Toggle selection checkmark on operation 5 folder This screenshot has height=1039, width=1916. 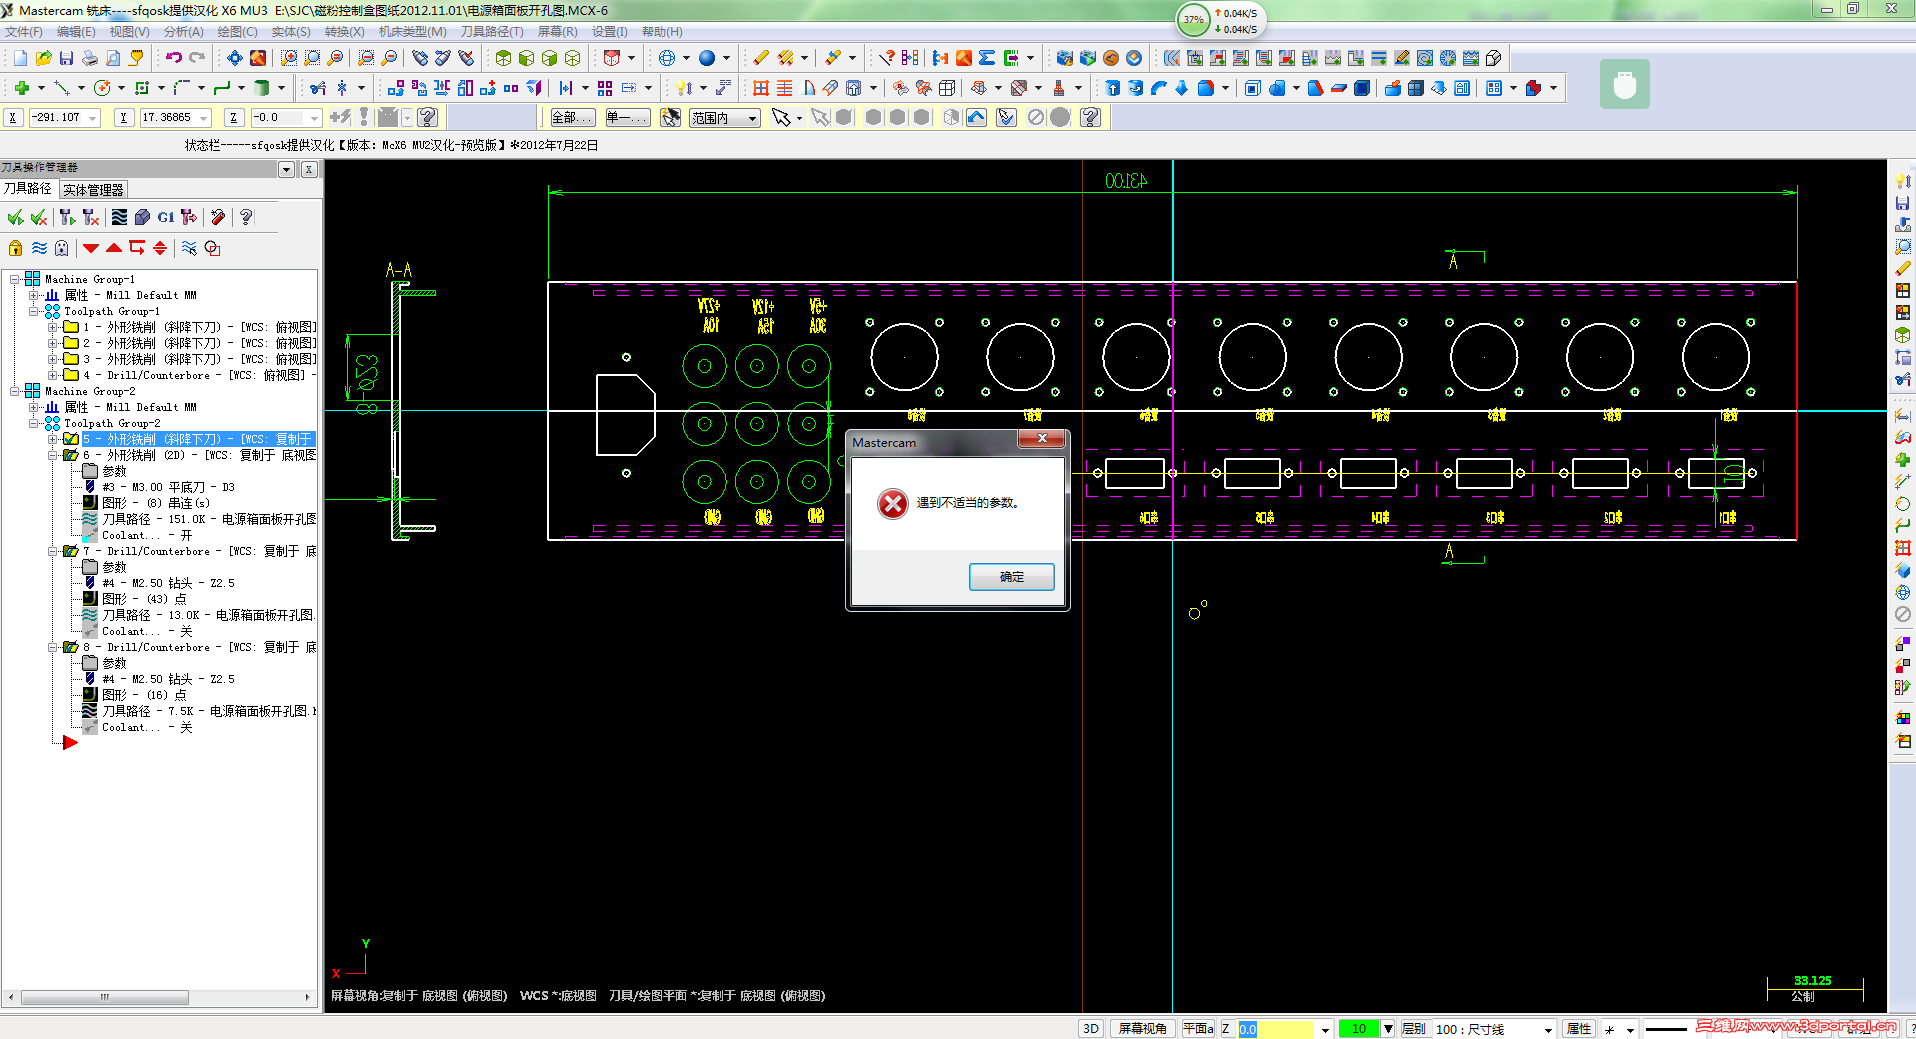71,439
